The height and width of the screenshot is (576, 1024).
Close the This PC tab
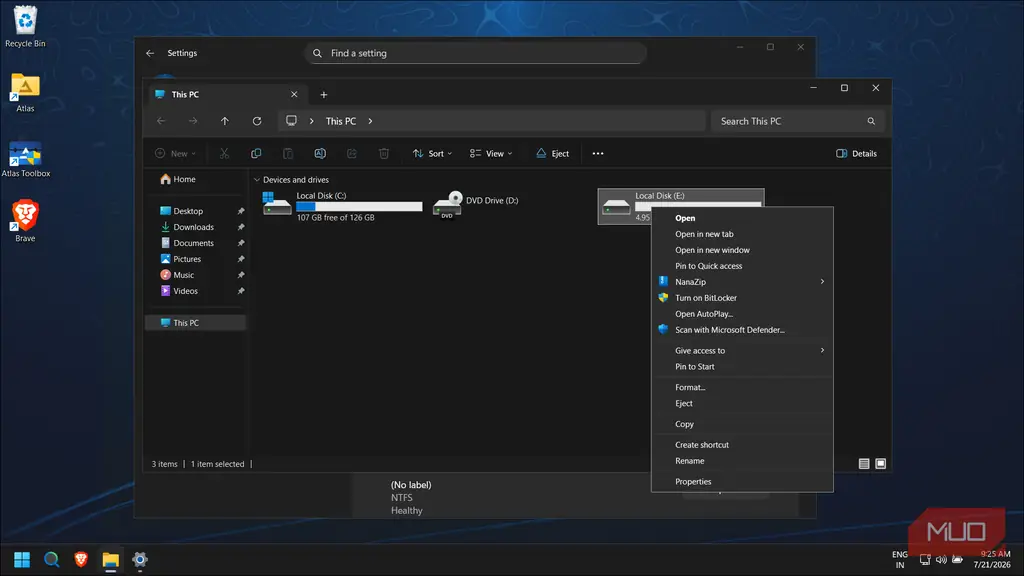(x=294, y=94)
